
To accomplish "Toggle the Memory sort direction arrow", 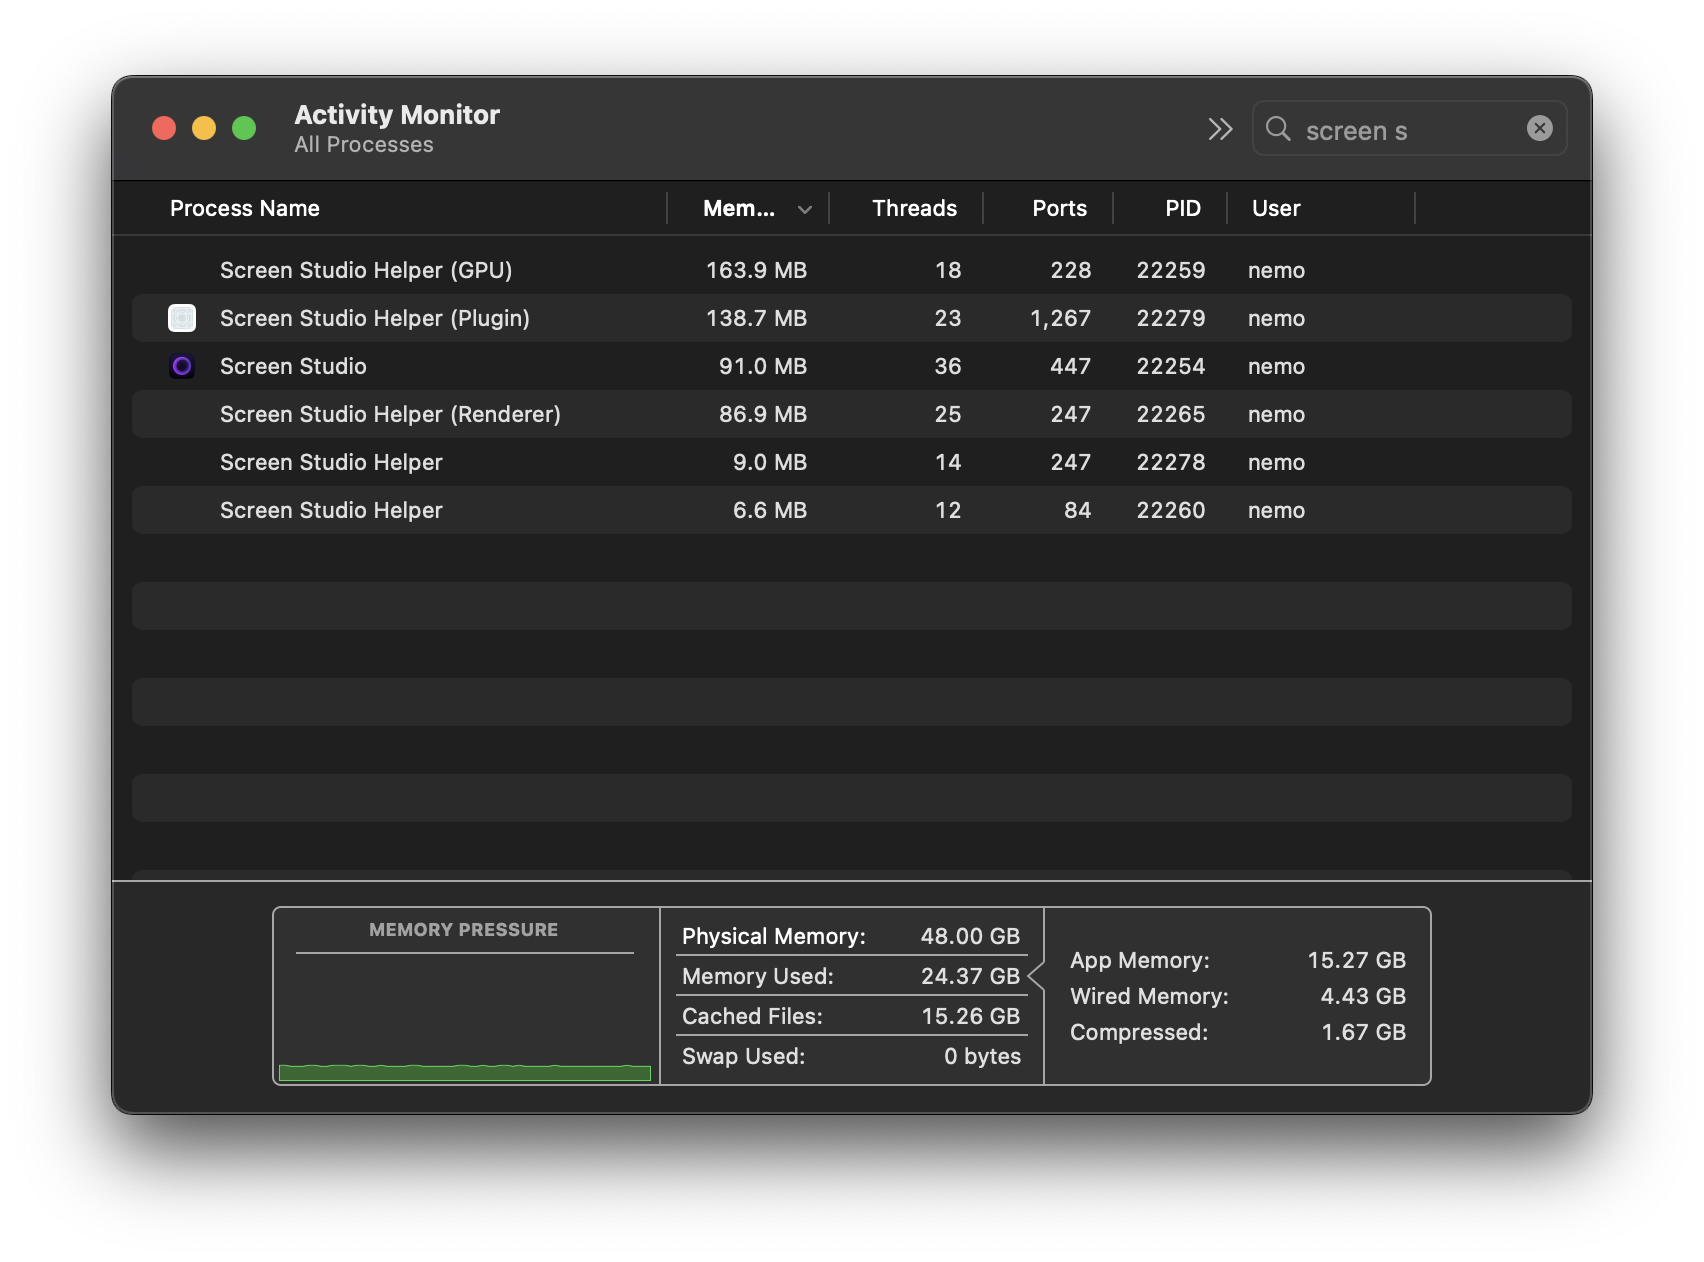I will coord(804,209).
